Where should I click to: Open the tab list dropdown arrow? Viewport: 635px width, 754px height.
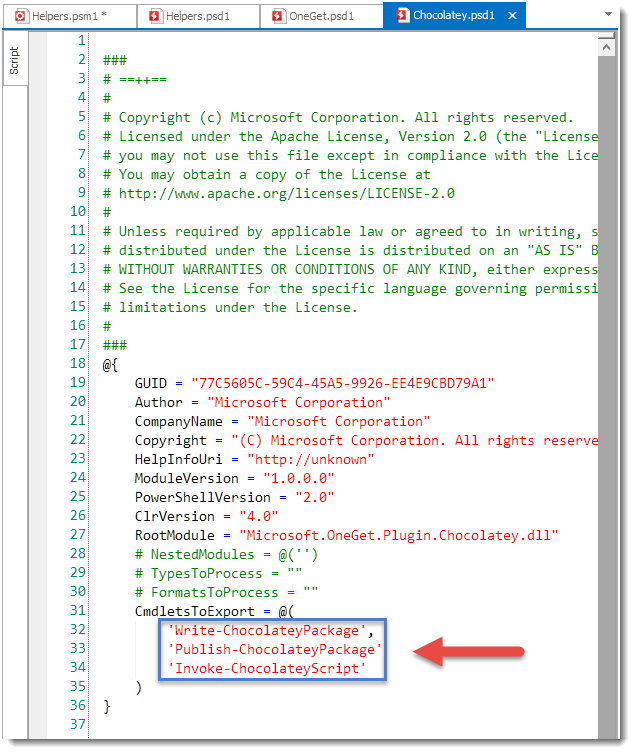608,14
